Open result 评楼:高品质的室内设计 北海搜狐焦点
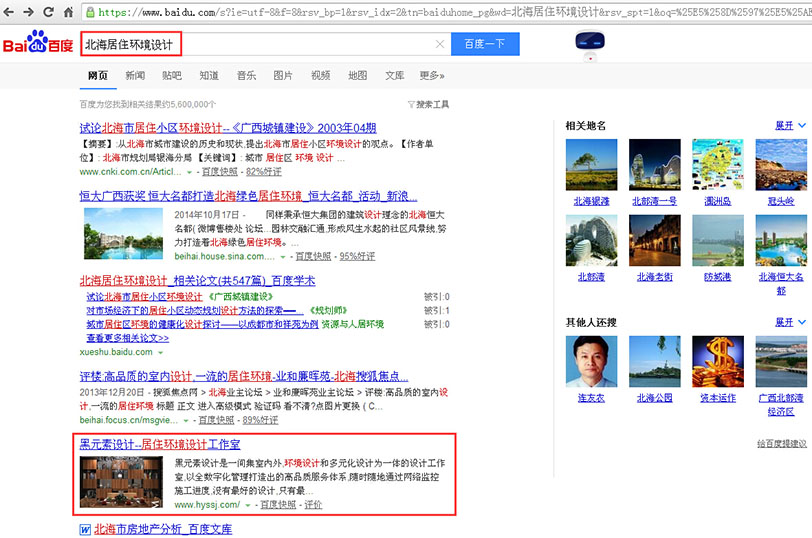The image size is (812, 538). [x=244, y=376]
